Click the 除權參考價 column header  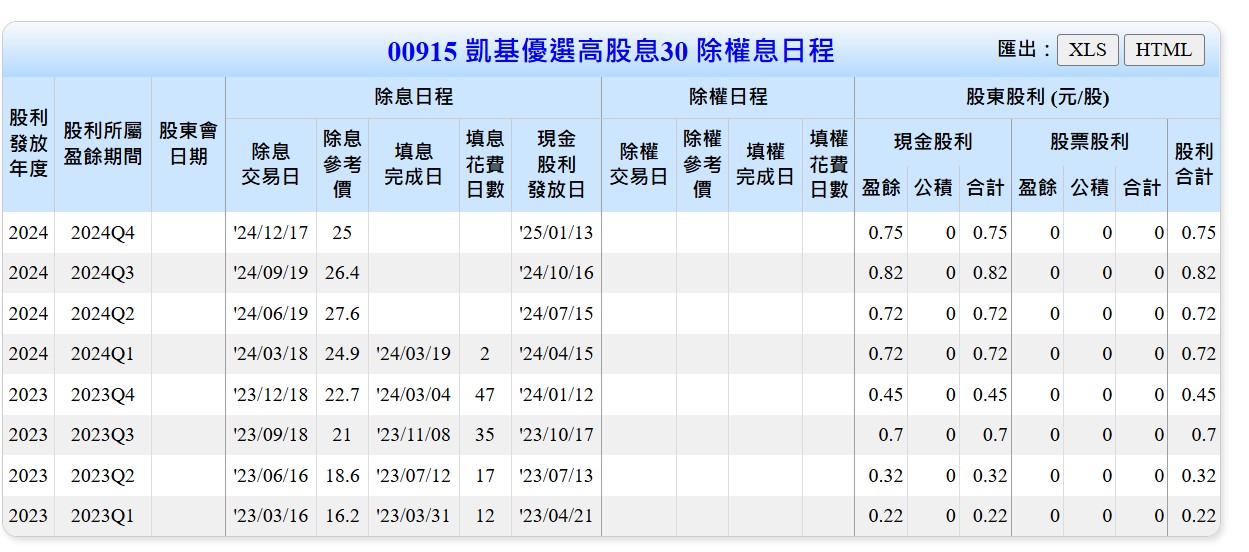[702, 164]
